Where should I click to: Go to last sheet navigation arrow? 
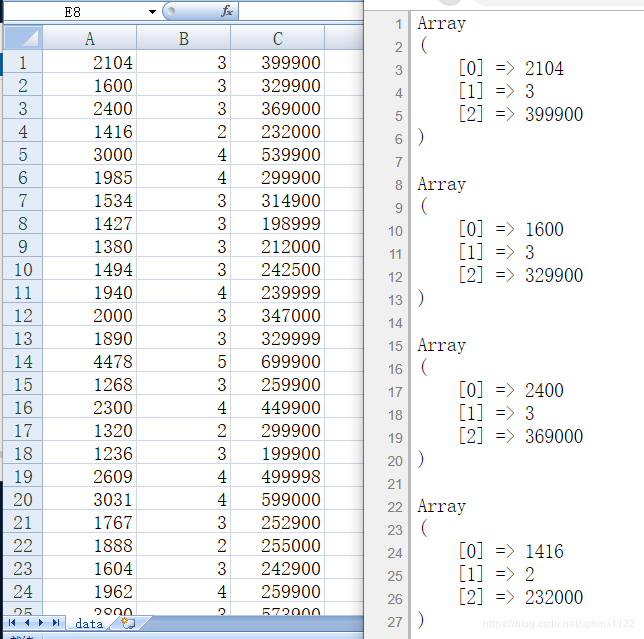56,623
